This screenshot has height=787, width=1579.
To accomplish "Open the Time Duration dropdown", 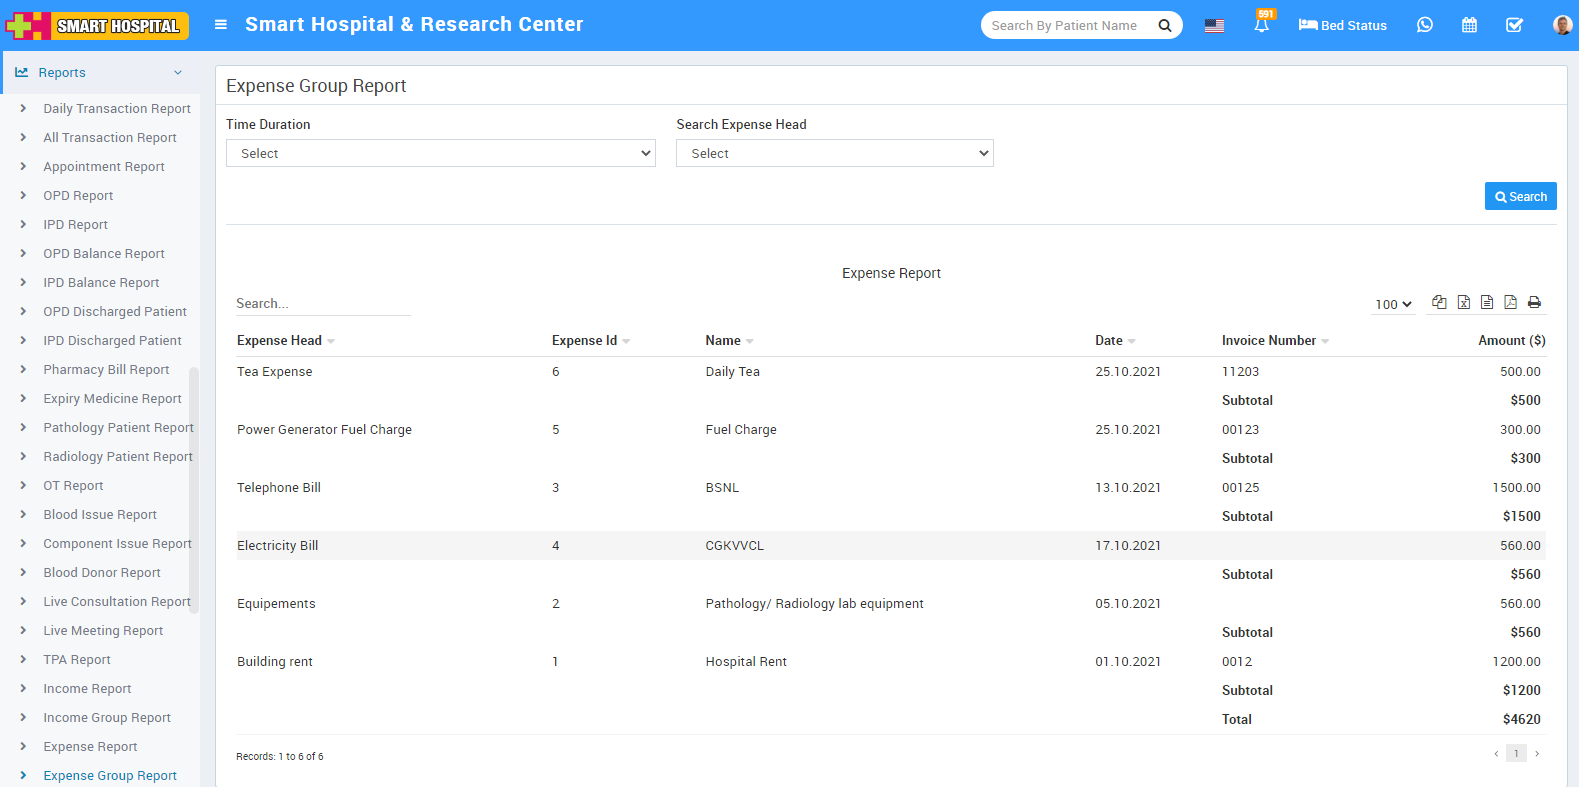I will click(440, 153).
